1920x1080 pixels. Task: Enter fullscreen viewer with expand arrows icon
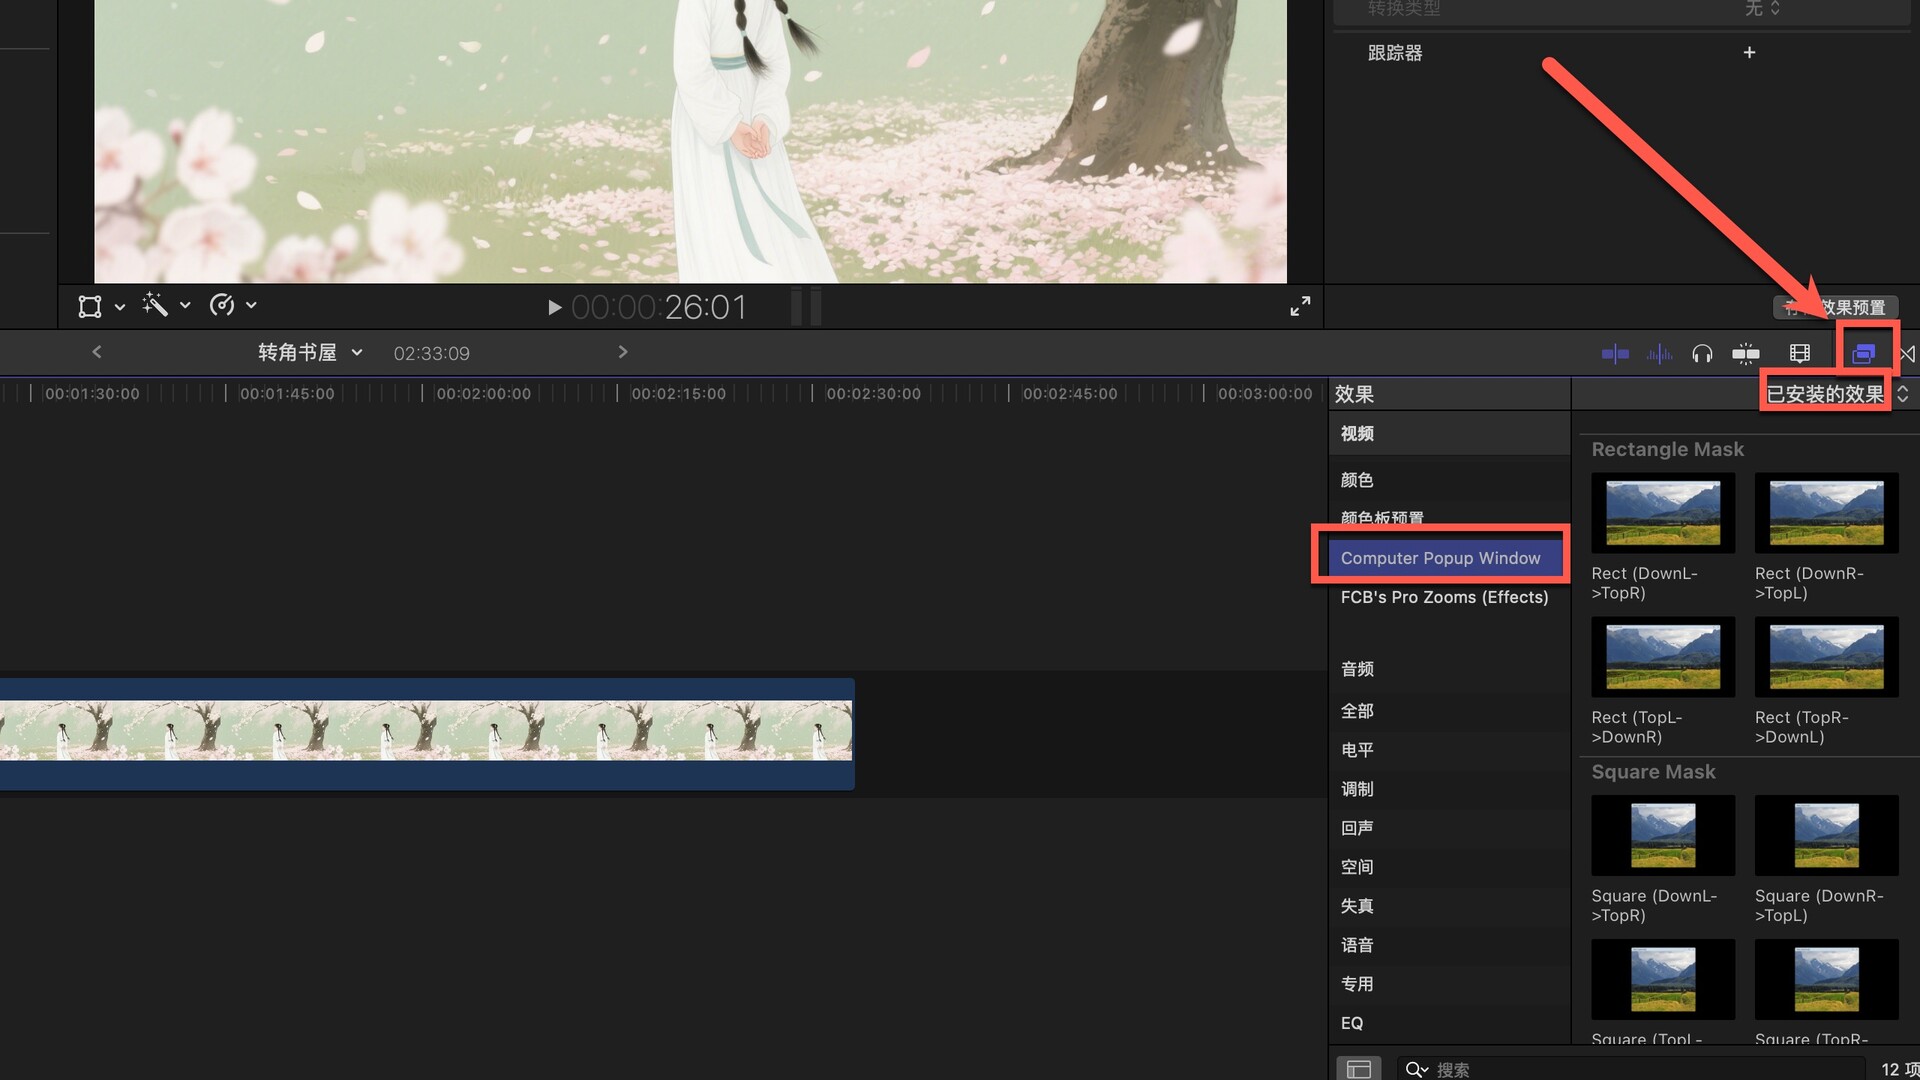coord(1300,306)
